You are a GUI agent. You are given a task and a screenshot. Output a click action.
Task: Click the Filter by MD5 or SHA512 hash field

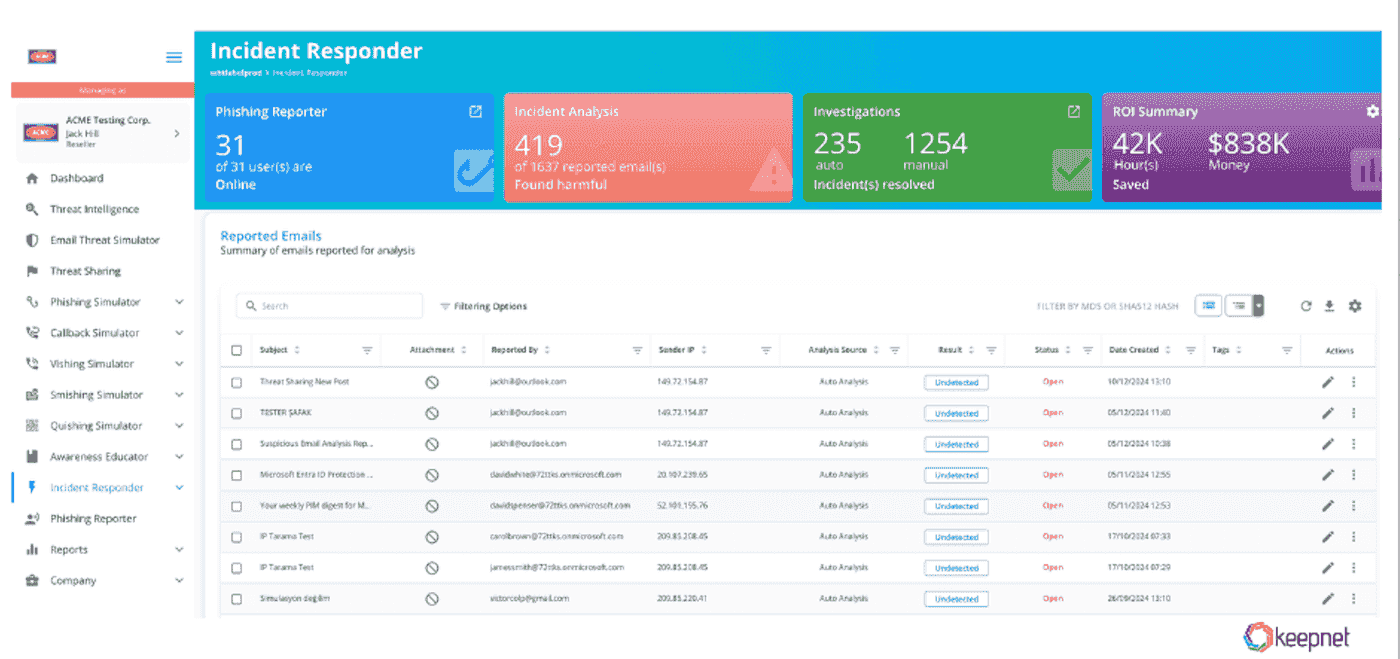pos(1107,306)
